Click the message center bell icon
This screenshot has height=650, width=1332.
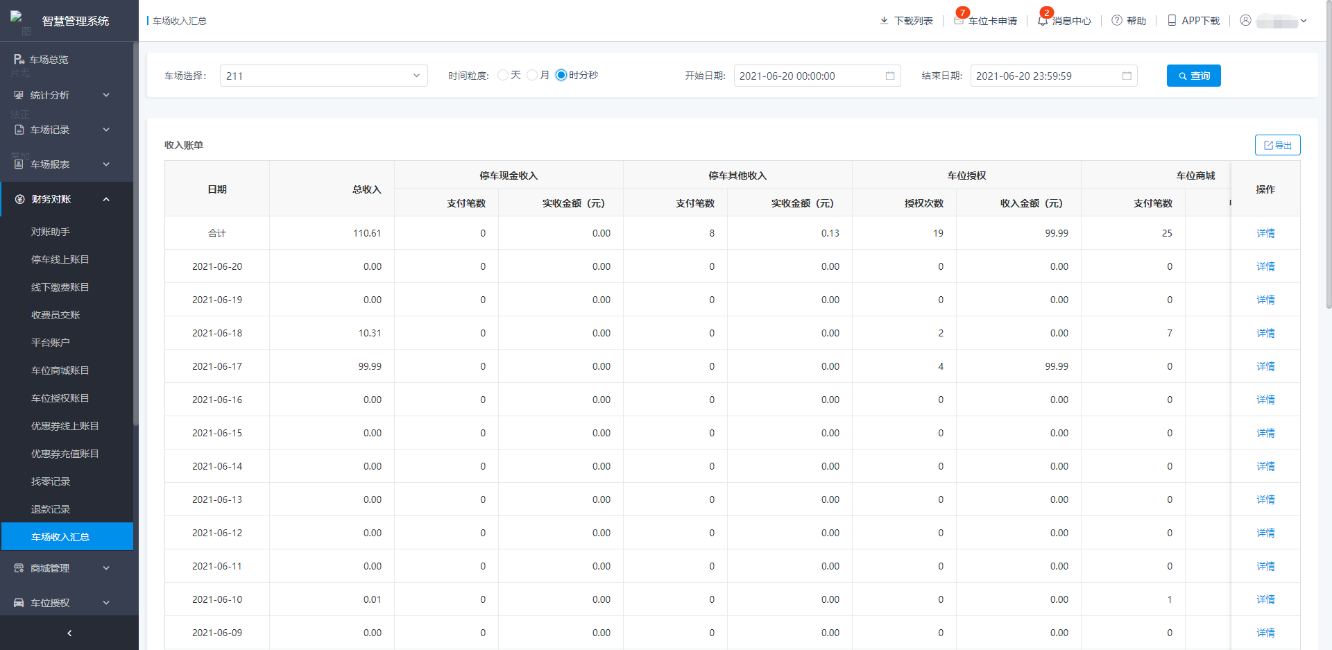click(x=1043, y=21)
